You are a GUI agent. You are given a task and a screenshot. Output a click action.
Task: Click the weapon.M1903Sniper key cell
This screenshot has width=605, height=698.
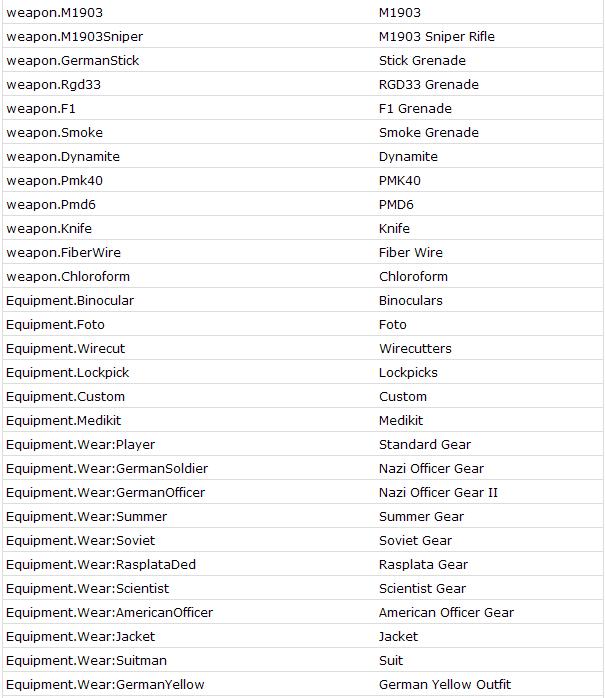pyautogui.click(x=74, y=37)
